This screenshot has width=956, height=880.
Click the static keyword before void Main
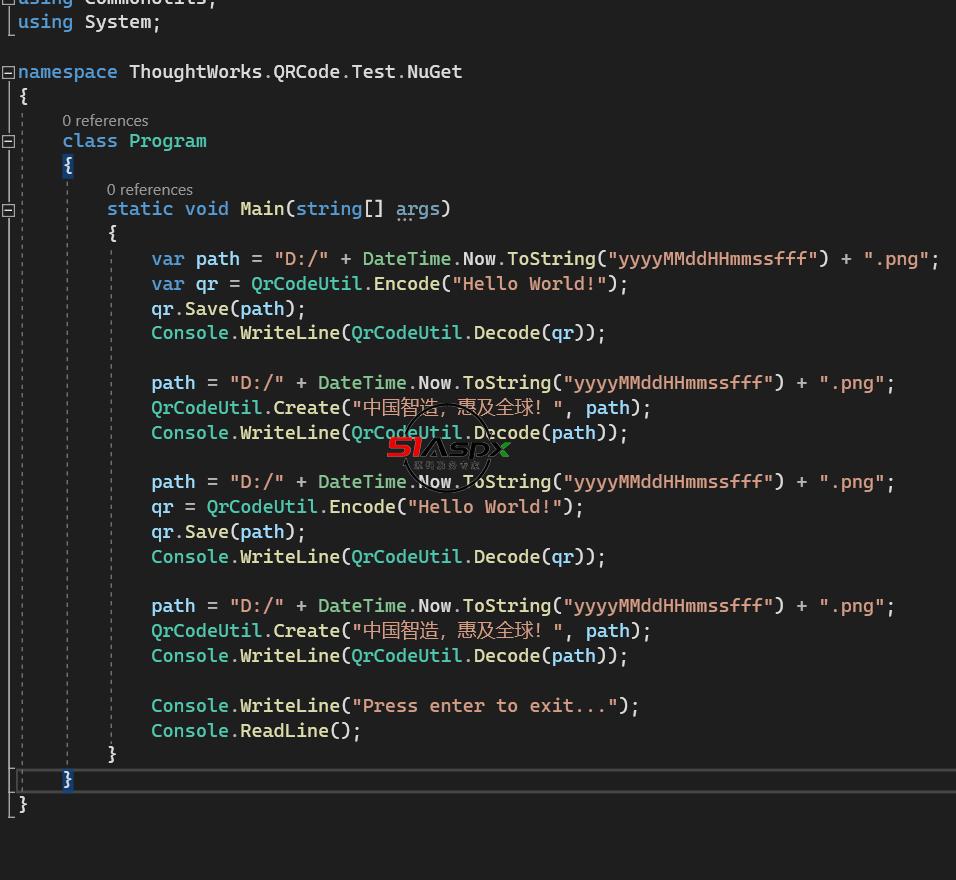[x=140, y=209]
